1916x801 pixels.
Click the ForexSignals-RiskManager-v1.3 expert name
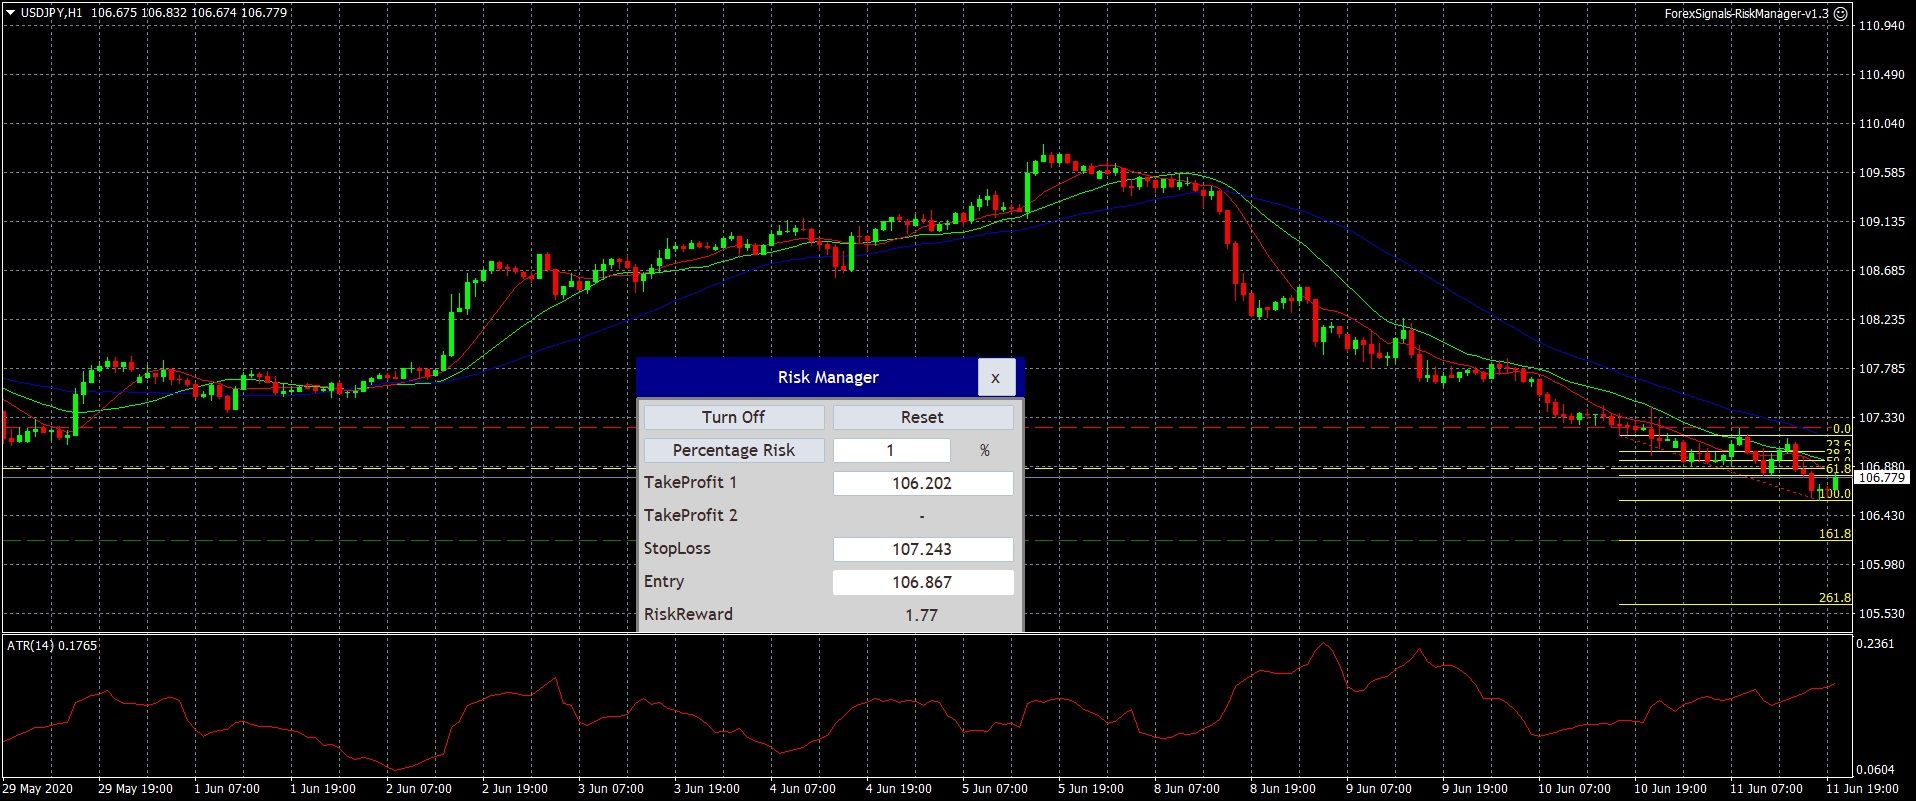click(x=1746, y=14)
